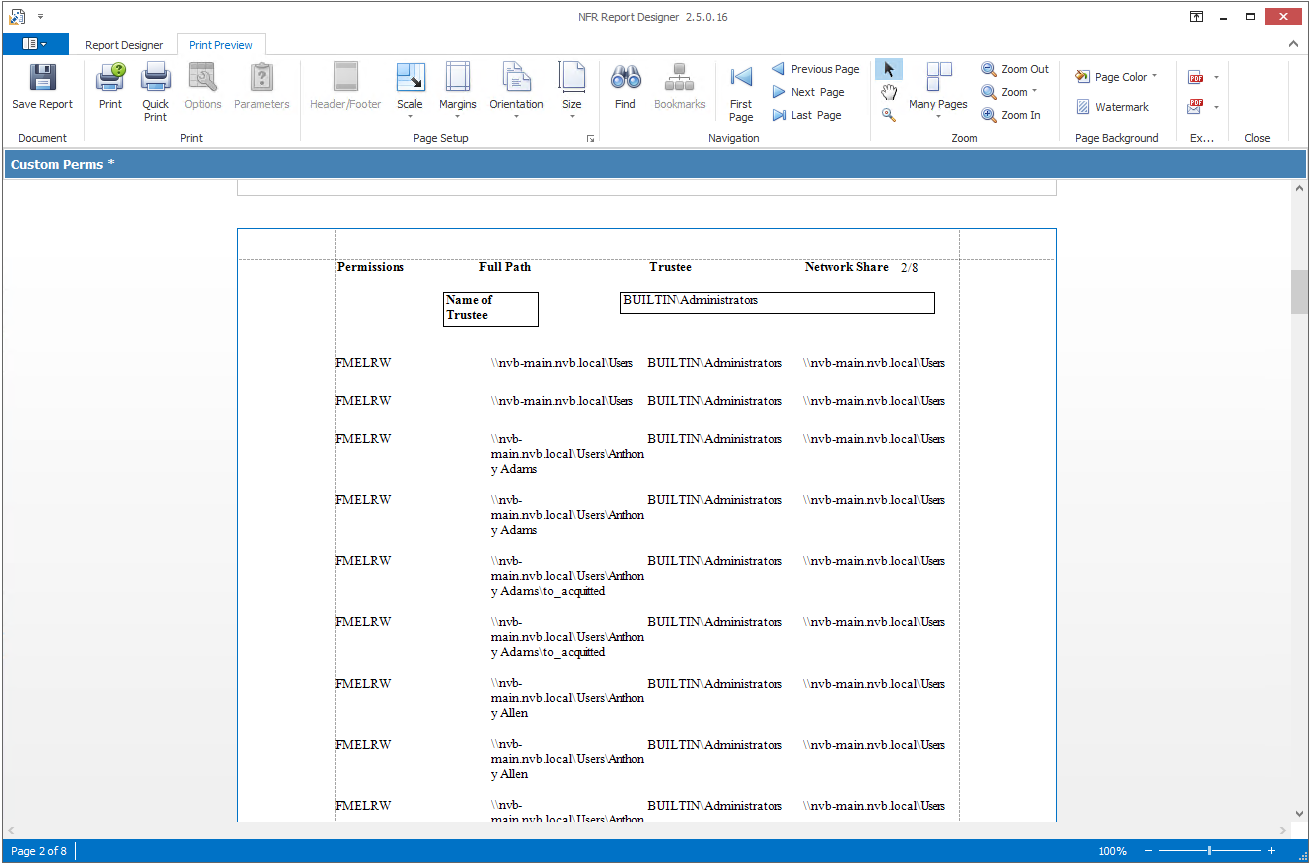Click the zoom slider in status bar
Viewport: 1311px width, 865px height.
point(1209,851)
